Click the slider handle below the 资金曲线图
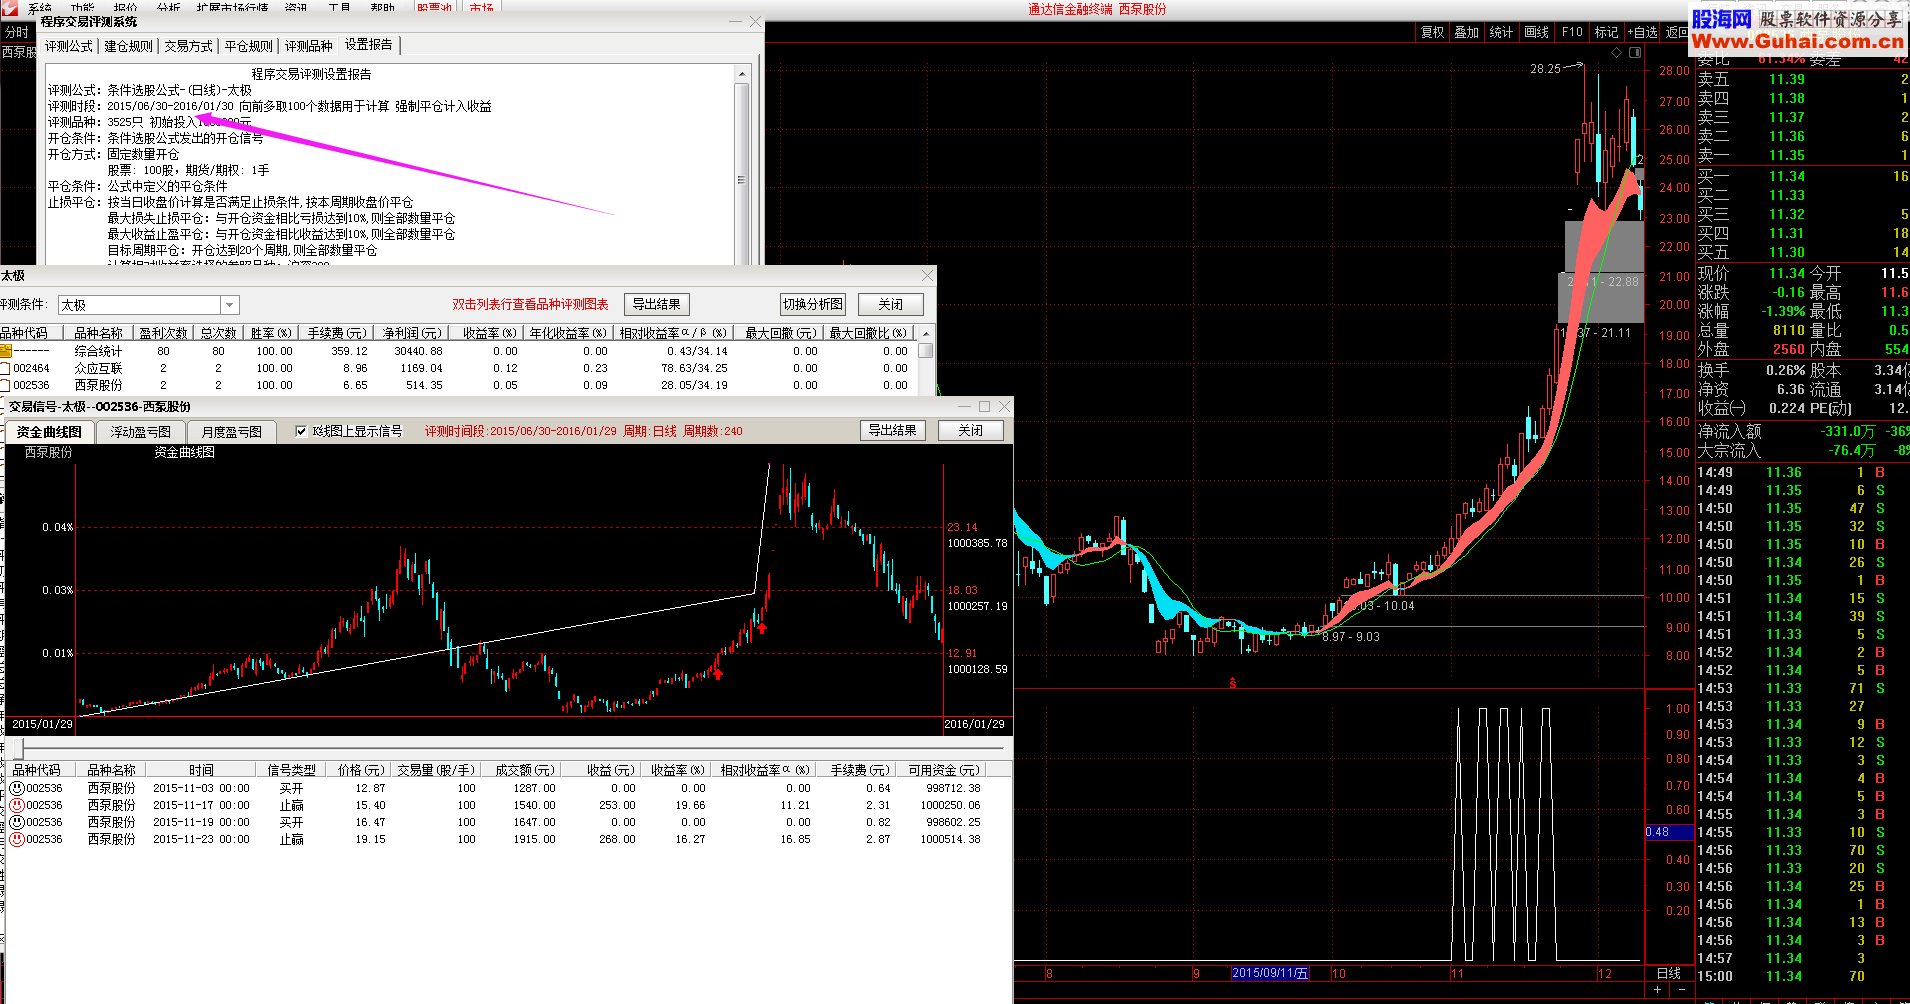 click(x=21, y=748)
